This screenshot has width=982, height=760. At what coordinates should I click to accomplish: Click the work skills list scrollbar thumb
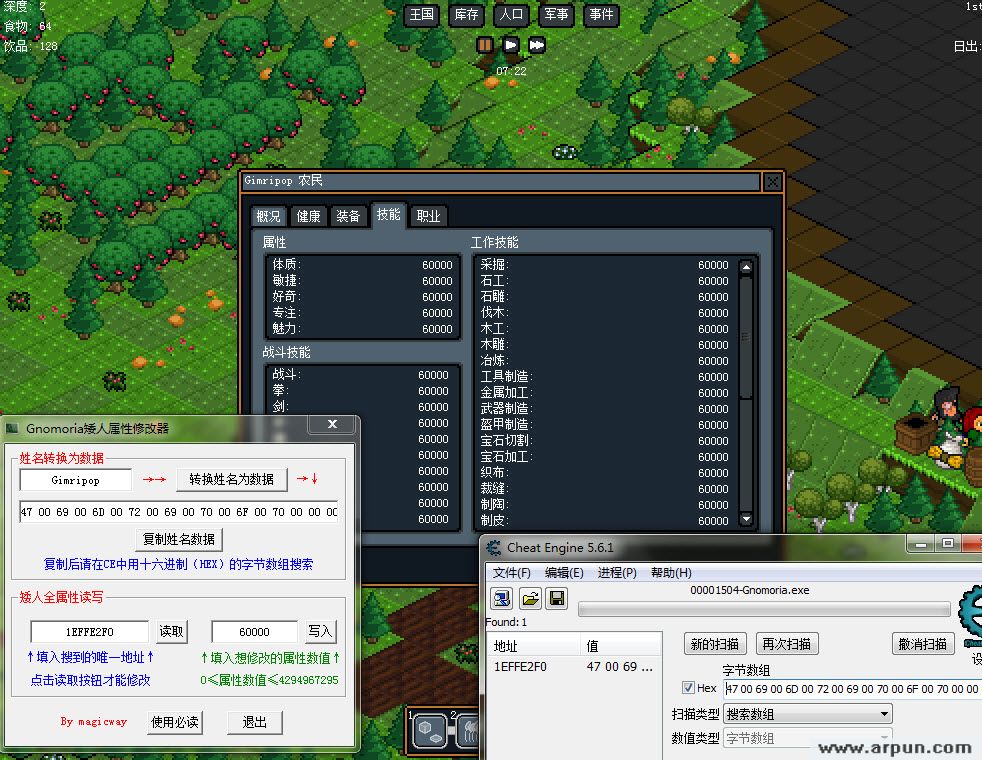(x=746, y=337)
